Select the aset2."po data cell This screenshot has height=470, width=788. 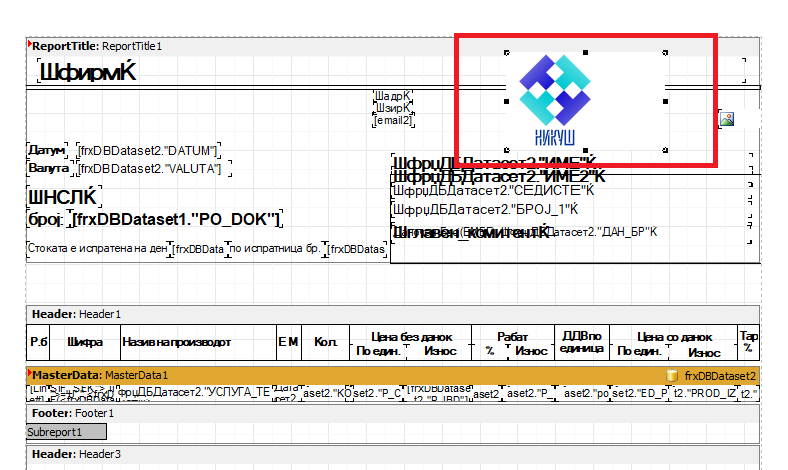pos(583,393)
